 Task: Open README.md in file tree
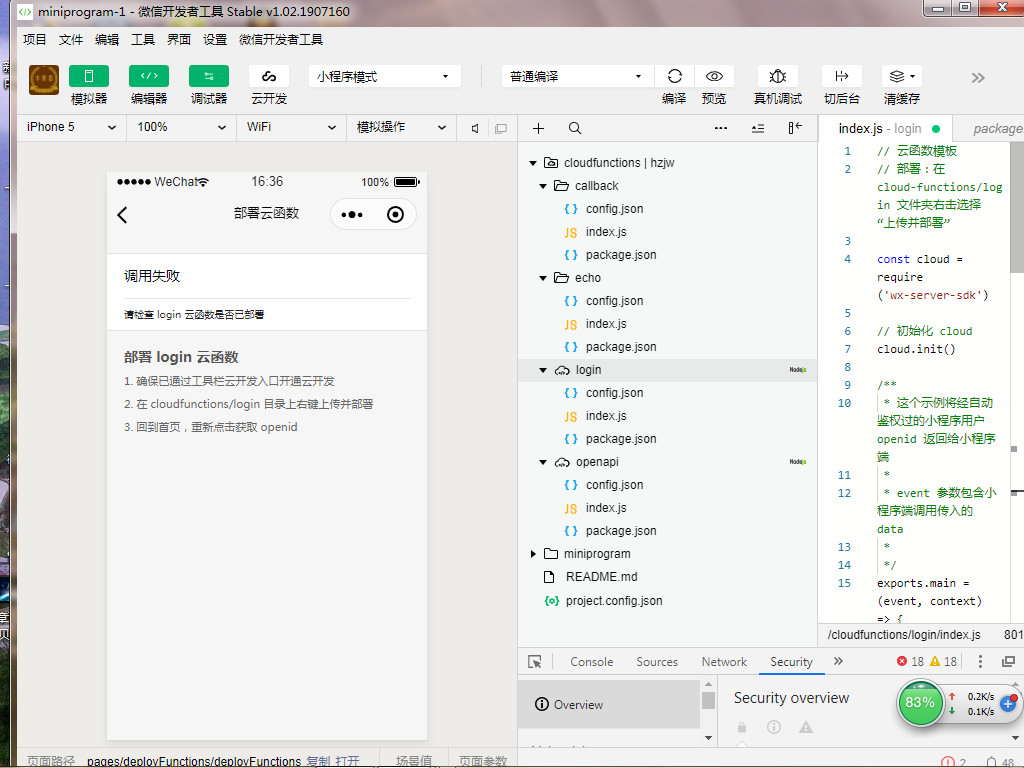click(x=600, y=577)
